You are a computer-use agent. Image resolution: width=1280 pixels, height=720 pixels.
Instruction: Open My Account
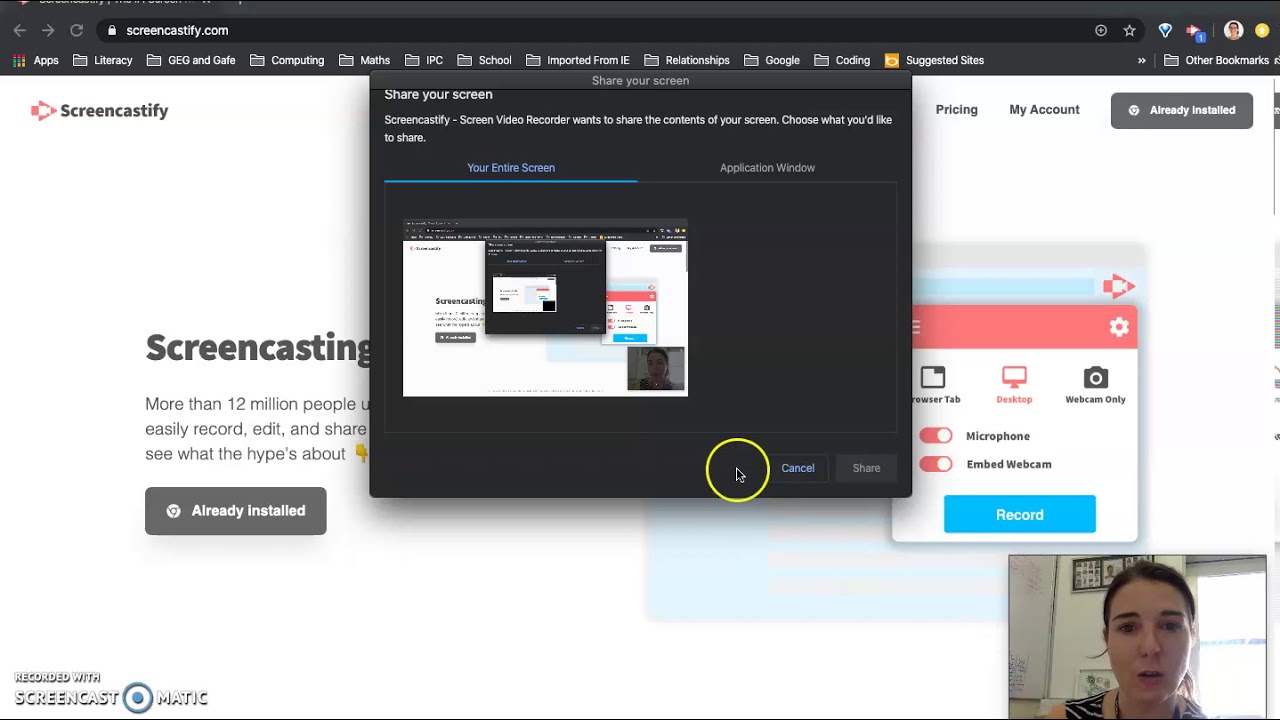tap(1044, 109)
